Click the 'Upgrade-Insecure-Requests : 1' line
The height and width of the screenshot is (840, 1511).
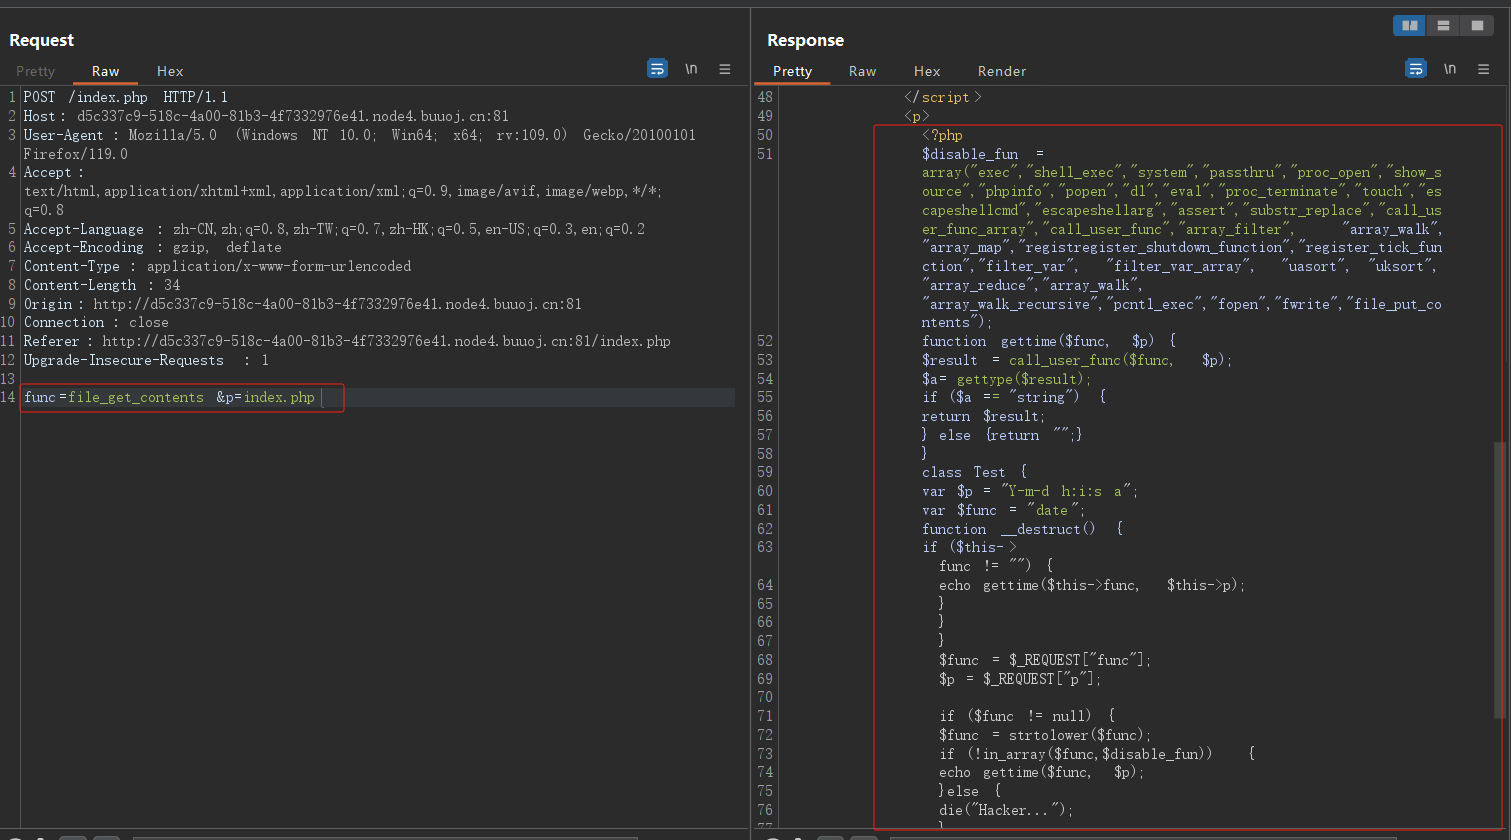click(x=146, y=360)
